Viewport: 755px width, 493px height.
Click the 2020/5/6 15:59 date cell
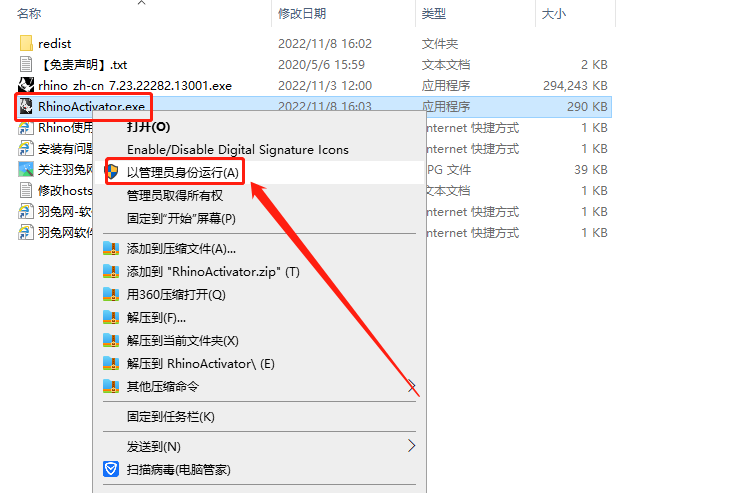tap(321, 65)
